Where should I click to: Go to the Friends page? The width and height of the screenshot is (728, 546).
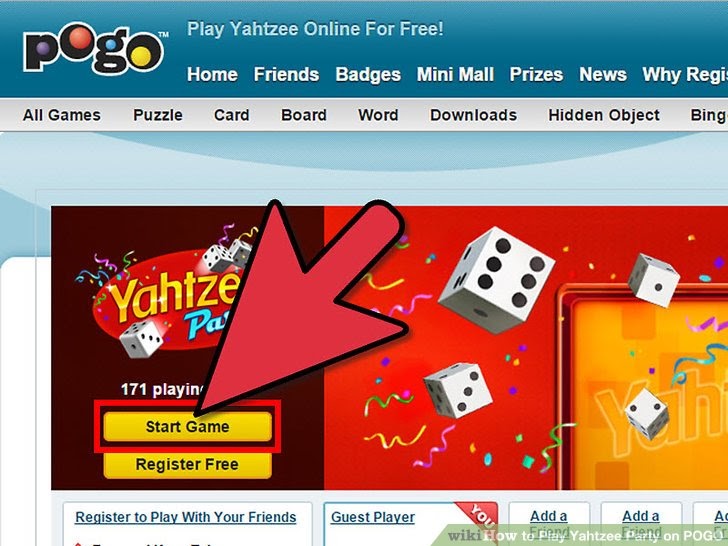click(286, 74)
